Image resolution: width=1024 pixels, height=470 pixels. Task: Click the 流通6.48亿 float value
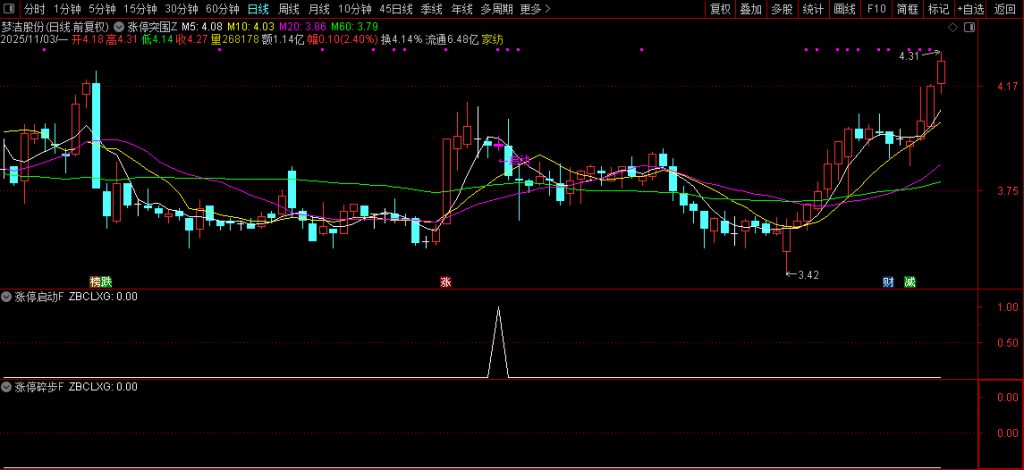pyautogui.click(x=453, y=40)
